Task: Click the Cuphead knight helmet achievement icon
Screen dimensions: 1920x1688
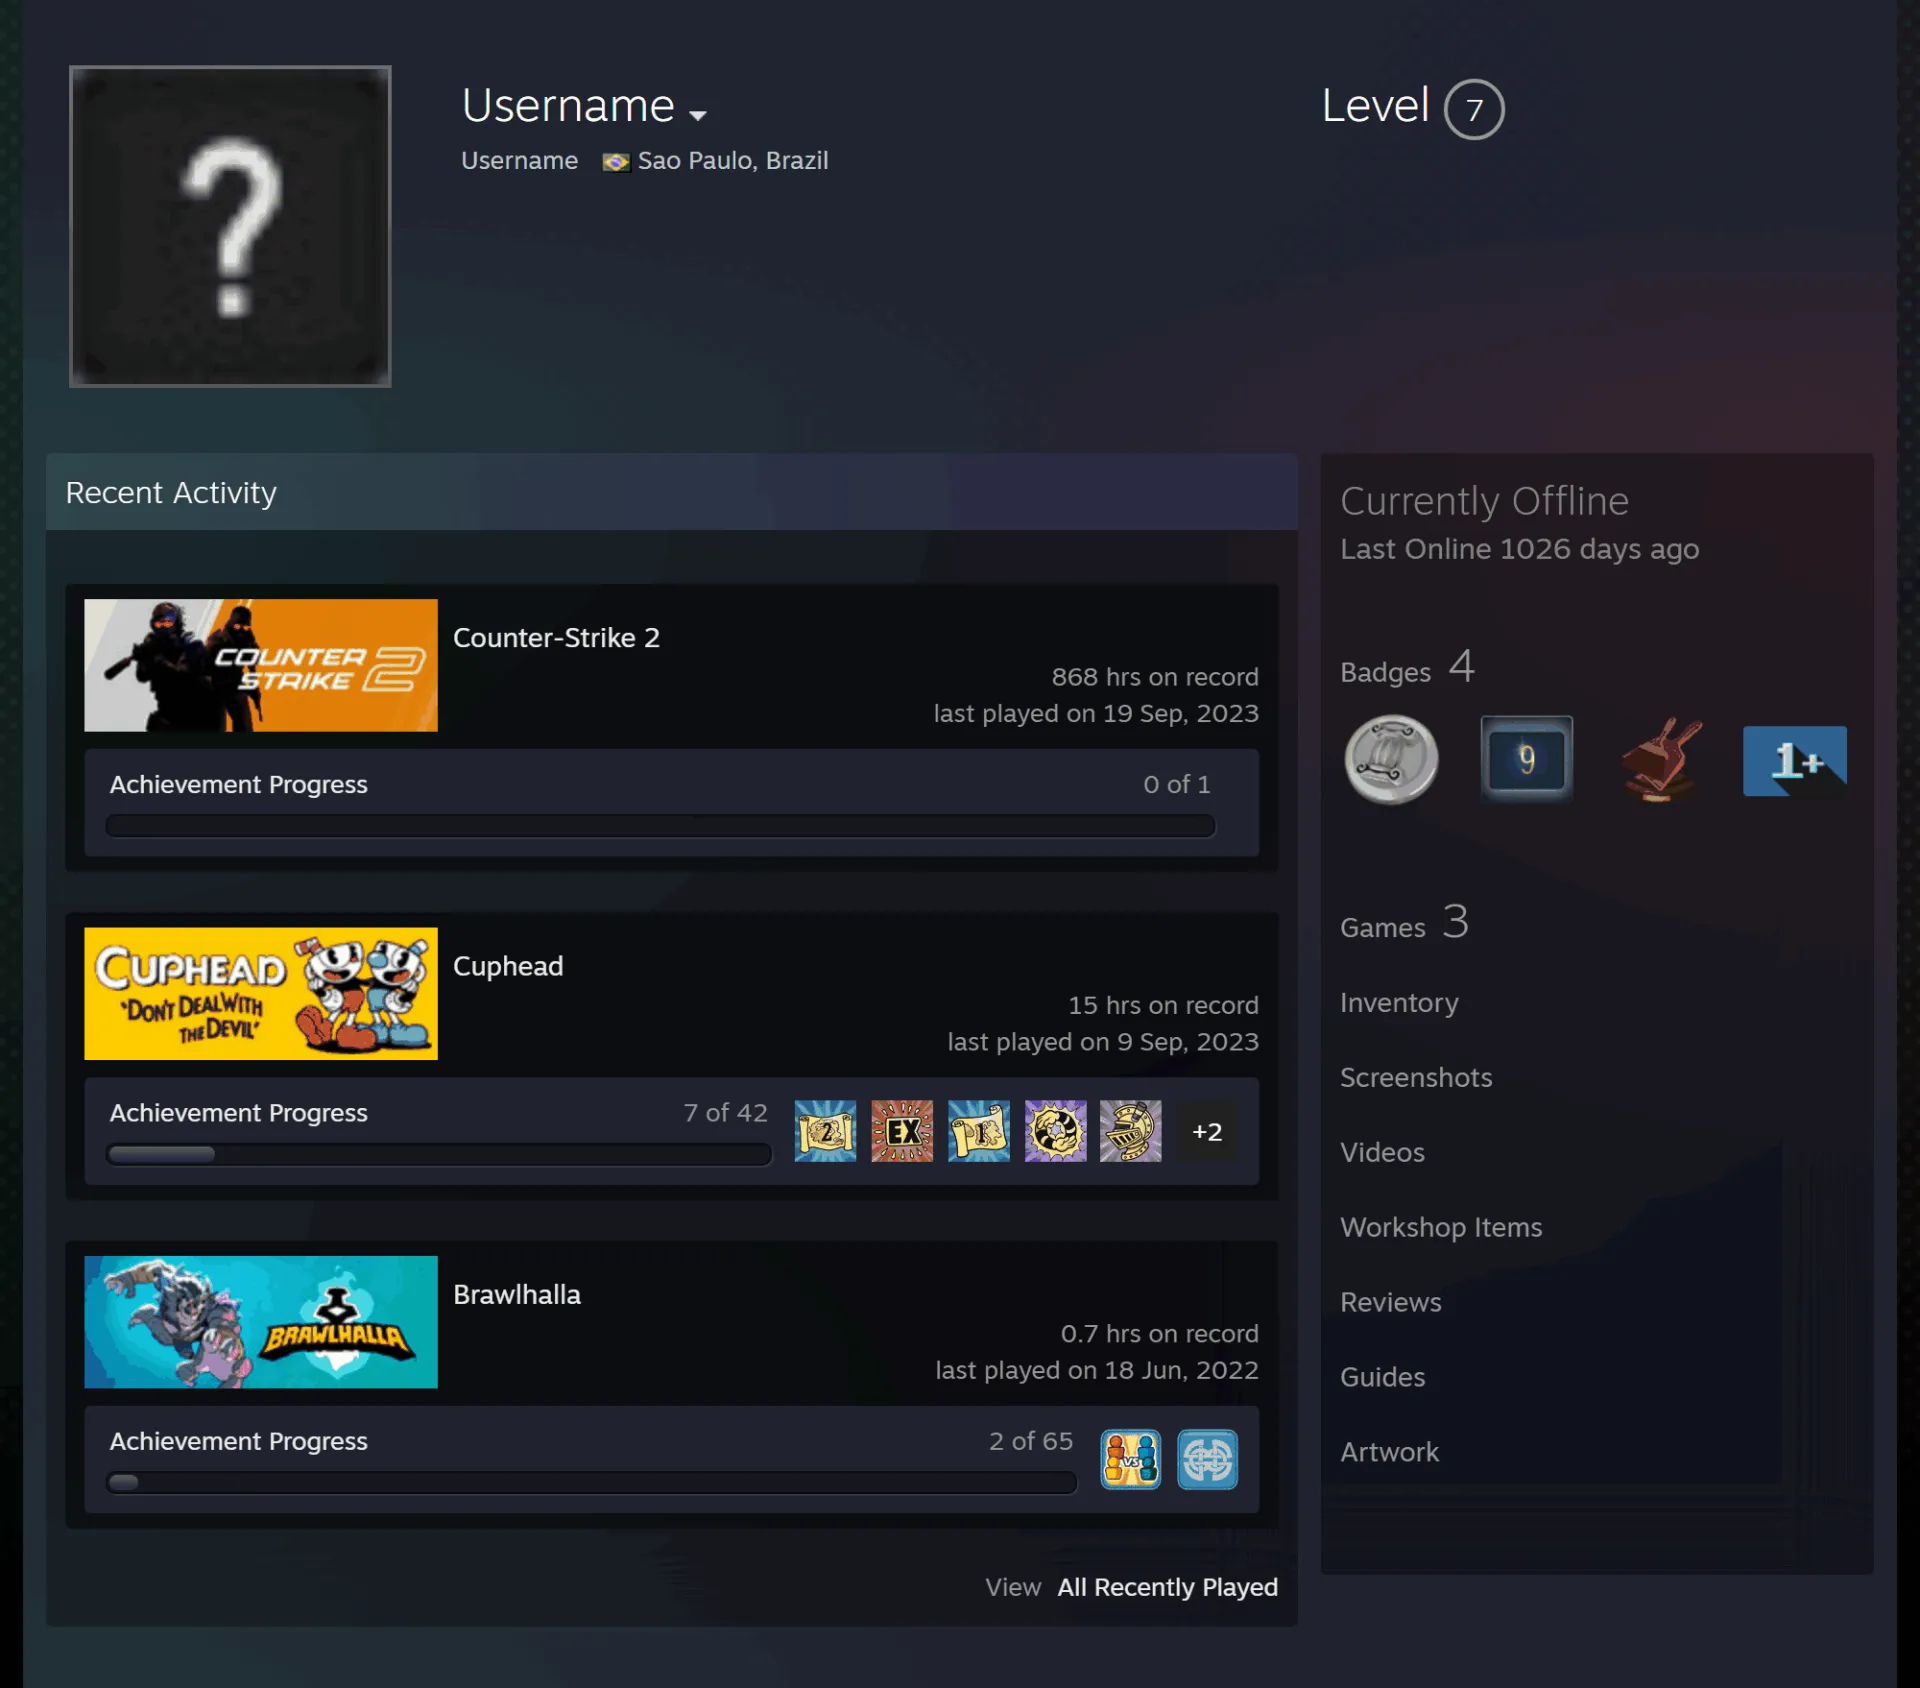Action: coord(1131,1131)
